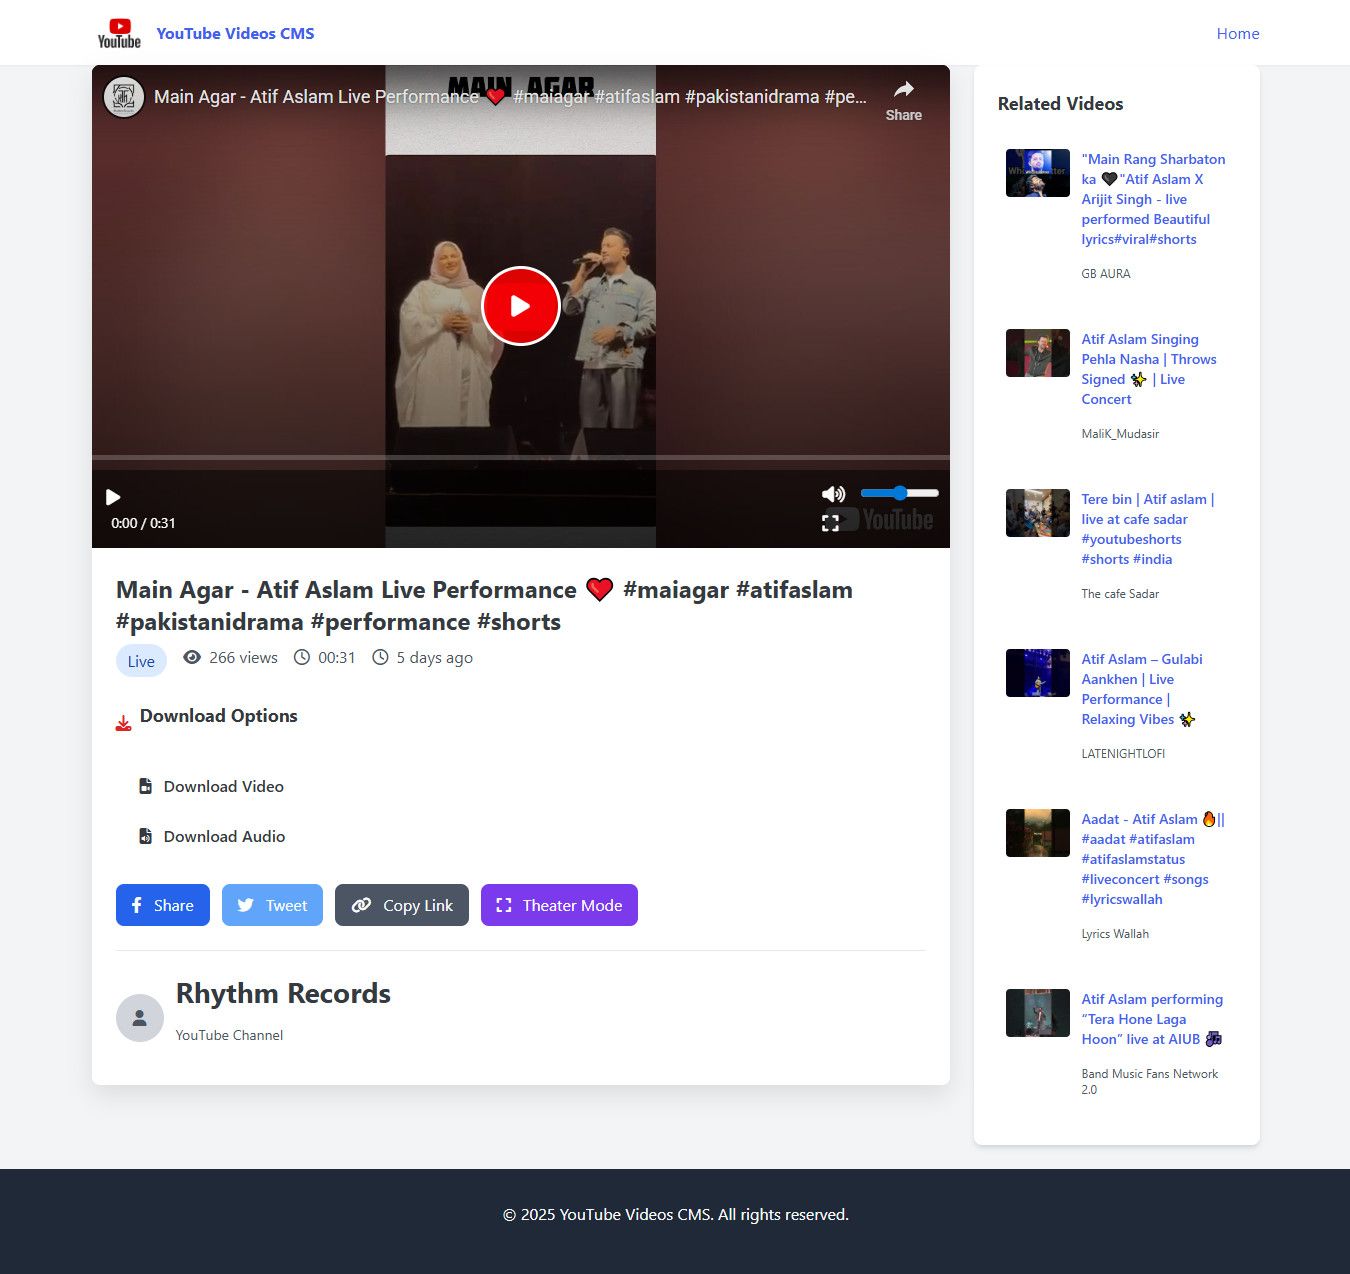The image size is (1350, 1274).
Task: Click the Related Videos heading
Action: click(1060, 103)
